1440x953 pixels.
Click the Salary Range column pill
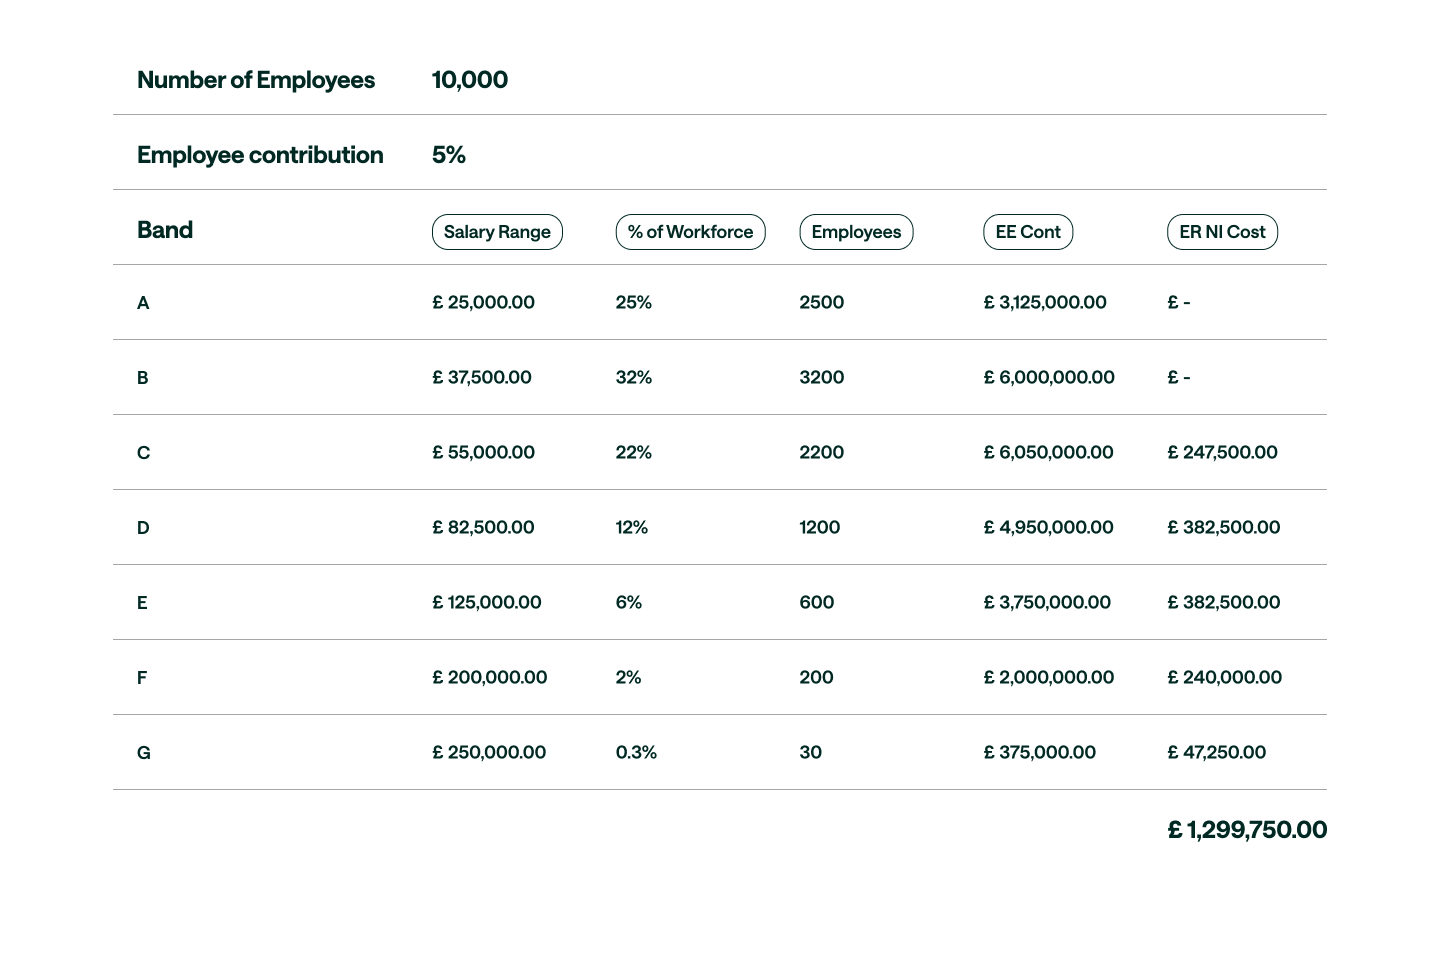click(x=497, y=232)
